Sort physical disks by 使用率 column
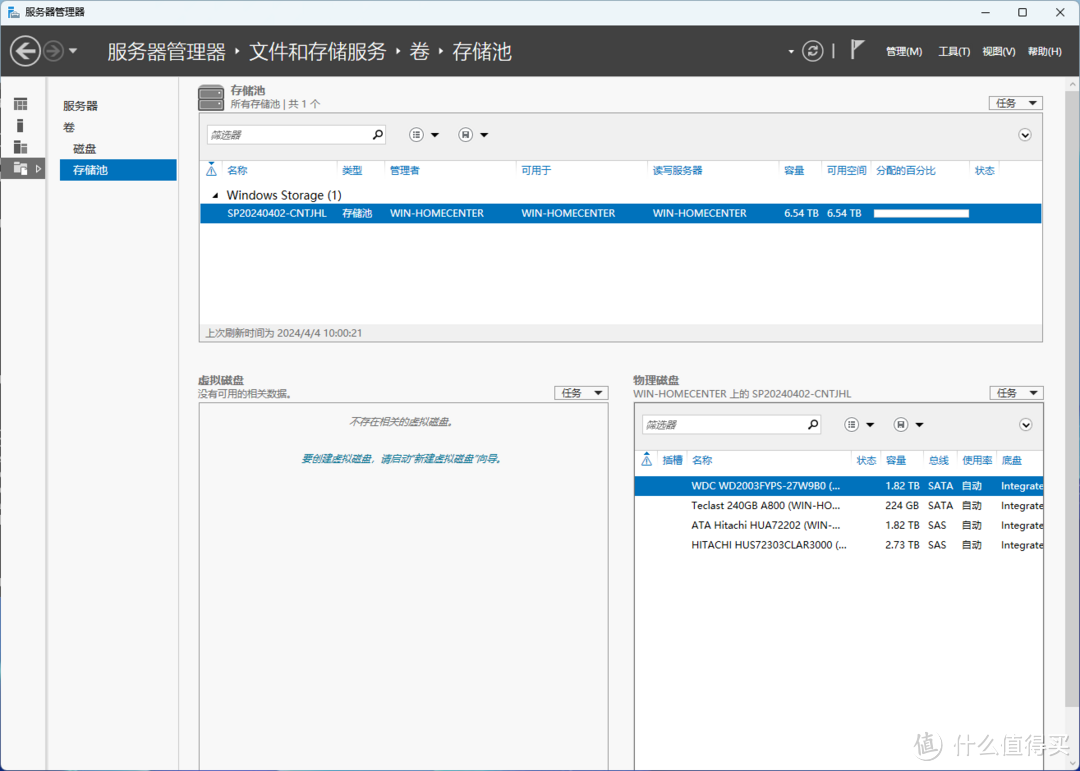Image resolution: width=1080 pixels, height=771 pixels. 977,460
